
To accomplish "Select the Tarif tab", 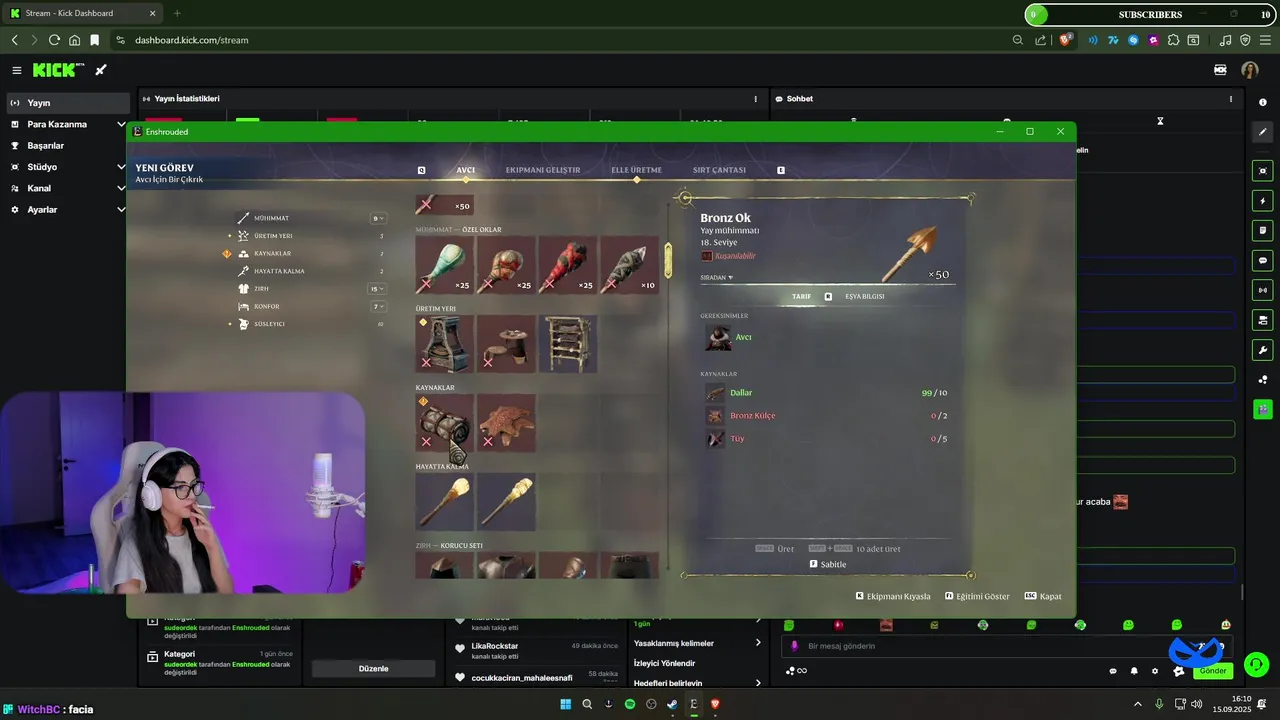I will pyautogui.click(x=802, y=296).
